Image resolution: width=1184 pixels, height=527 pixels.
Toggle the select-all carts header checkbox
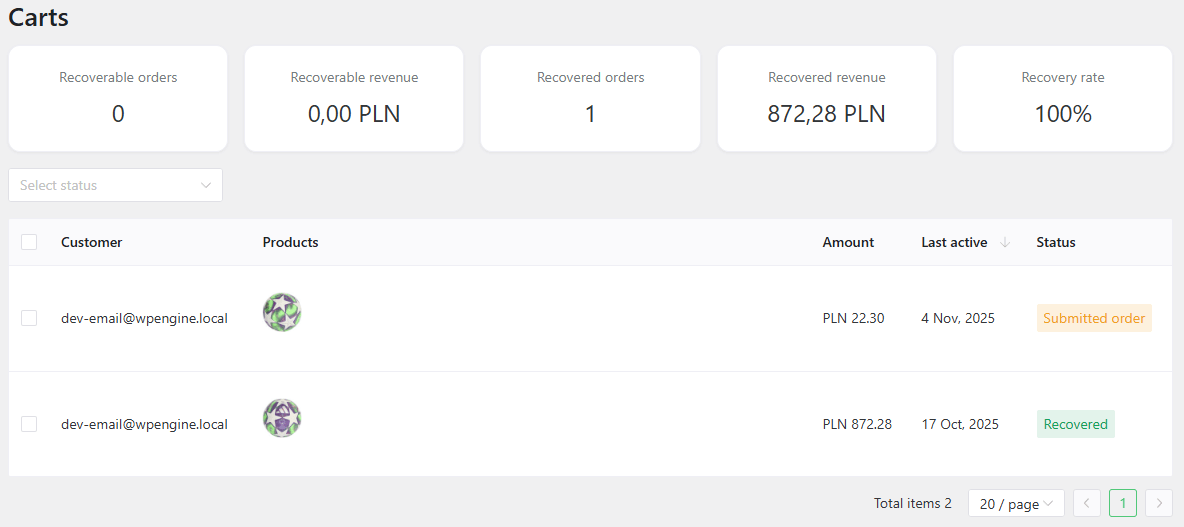point(29,242)
